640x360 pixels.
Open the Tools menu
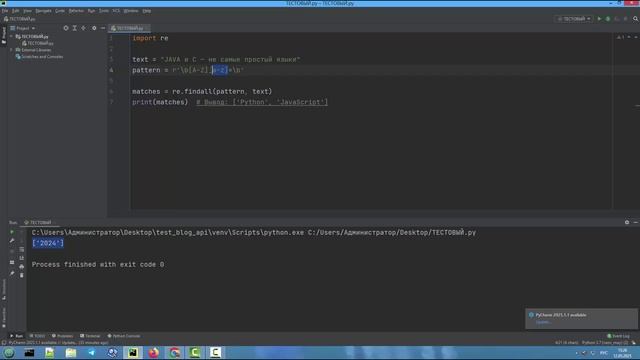pos(104,11)
